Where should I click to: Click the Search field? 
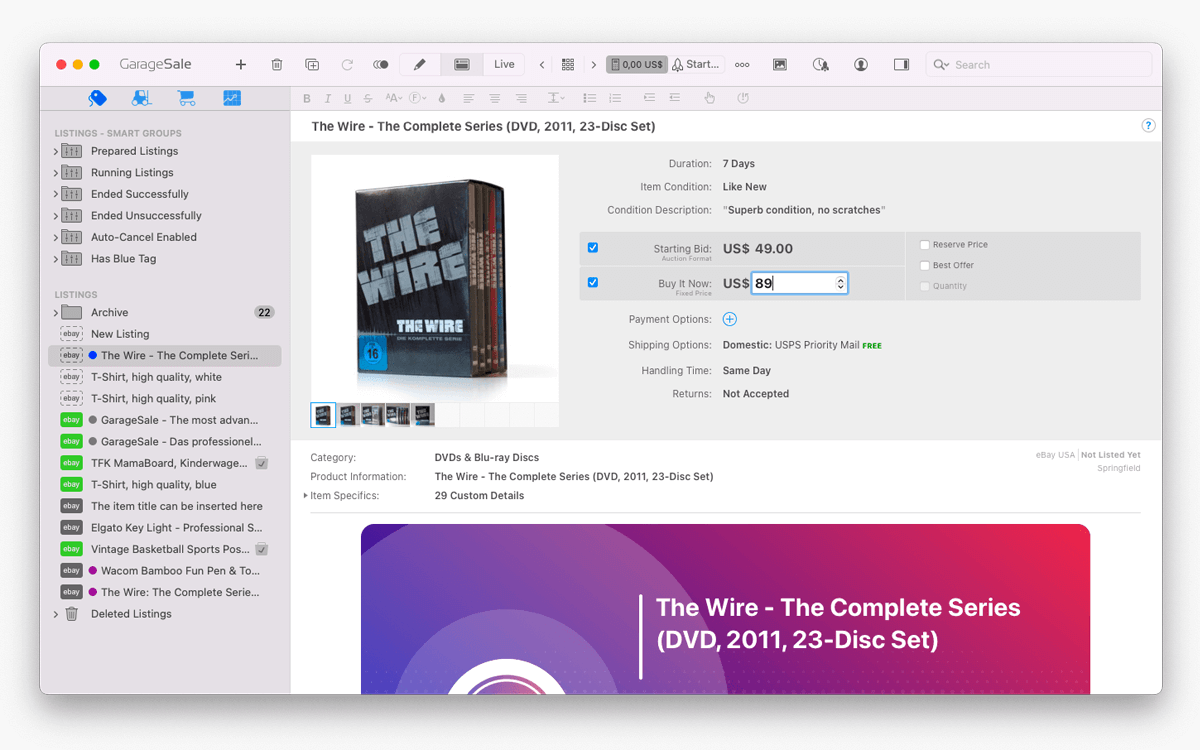point(1037,64)
